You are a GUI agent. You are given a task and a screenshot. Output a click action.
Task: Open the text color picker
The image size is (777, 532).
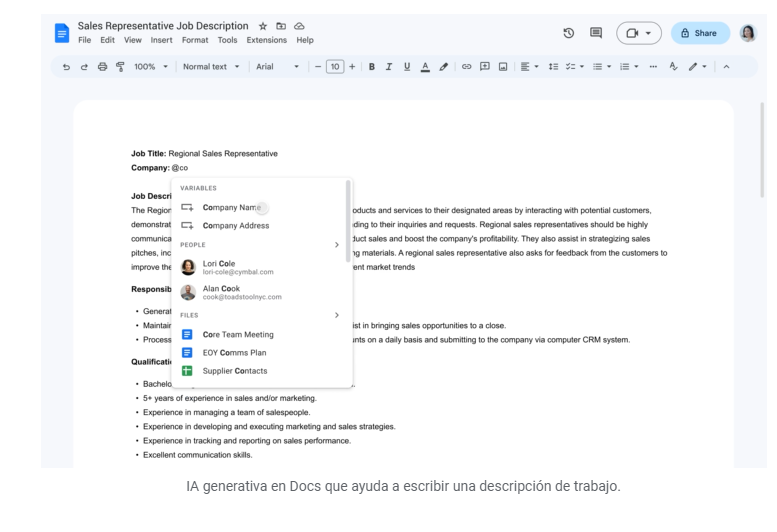[425, 67]
